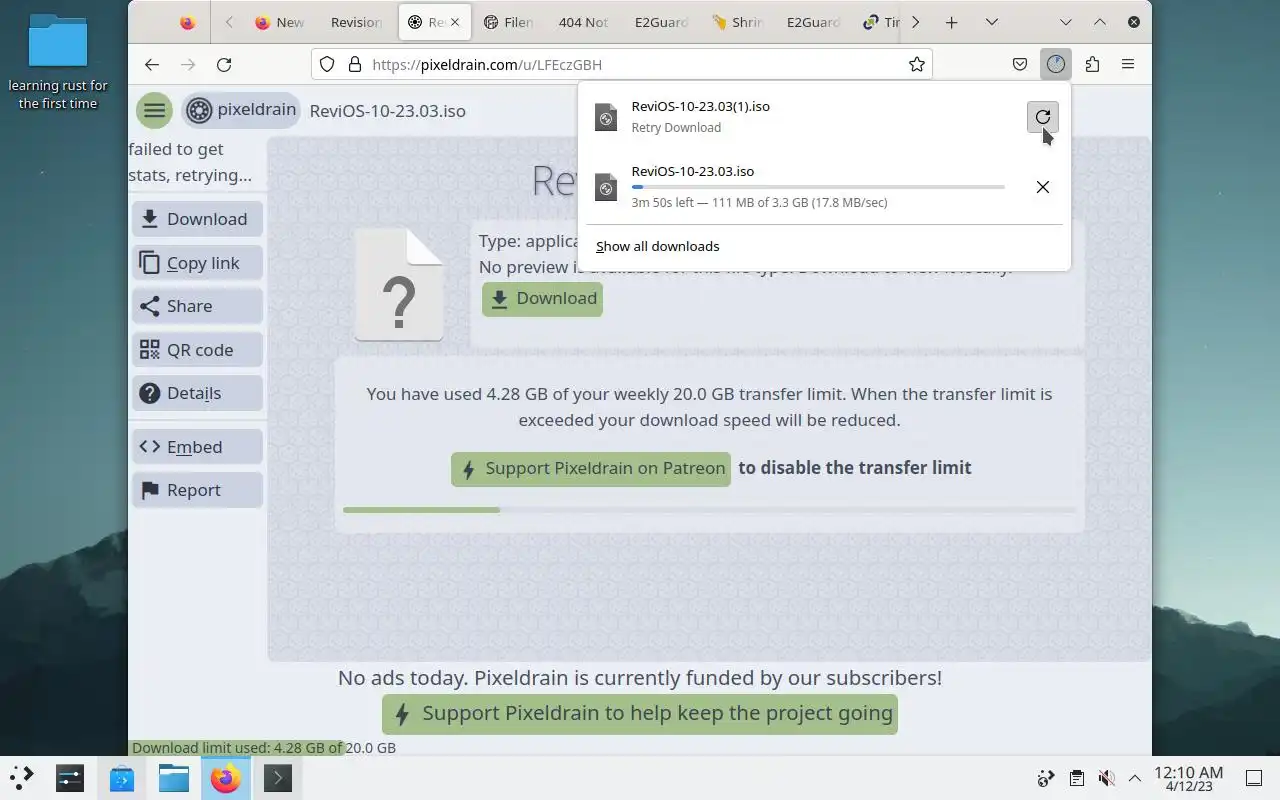
Task: Switch to the Filen tab
Action: (510, 22)
